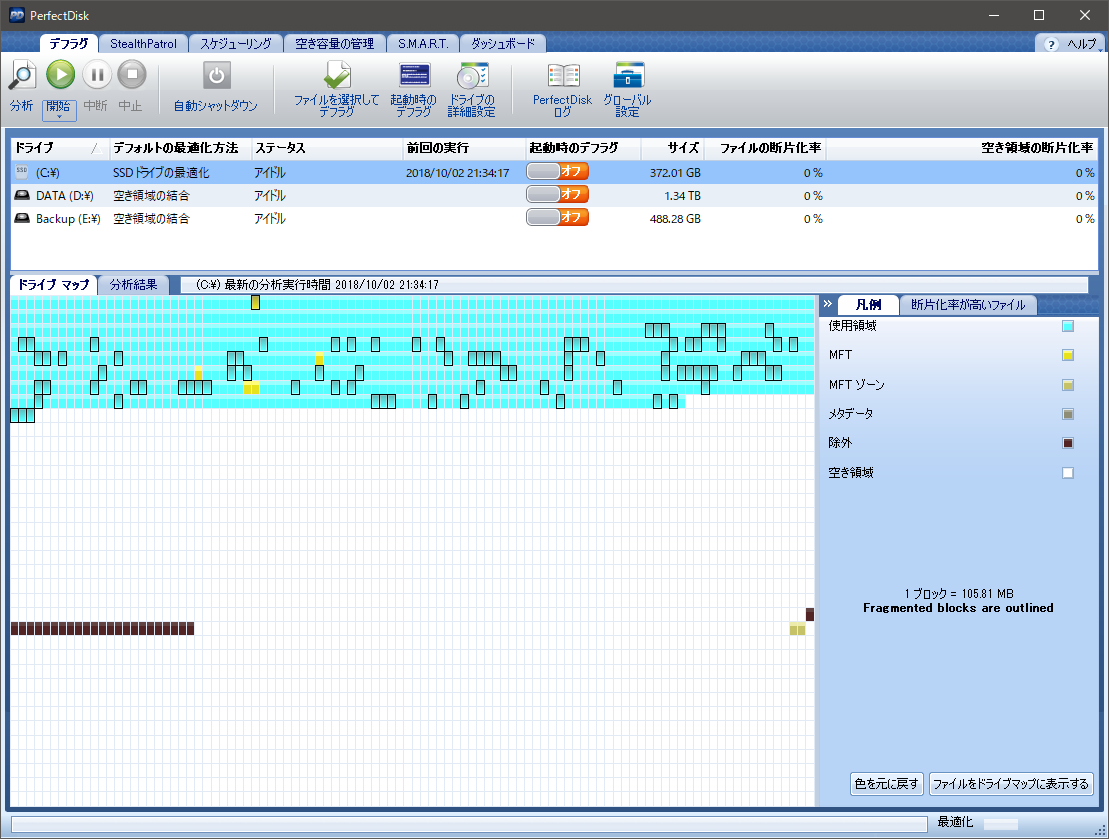
Task: Toggle boot time defrag for Backup (E:)
Action: coord(557,217)
